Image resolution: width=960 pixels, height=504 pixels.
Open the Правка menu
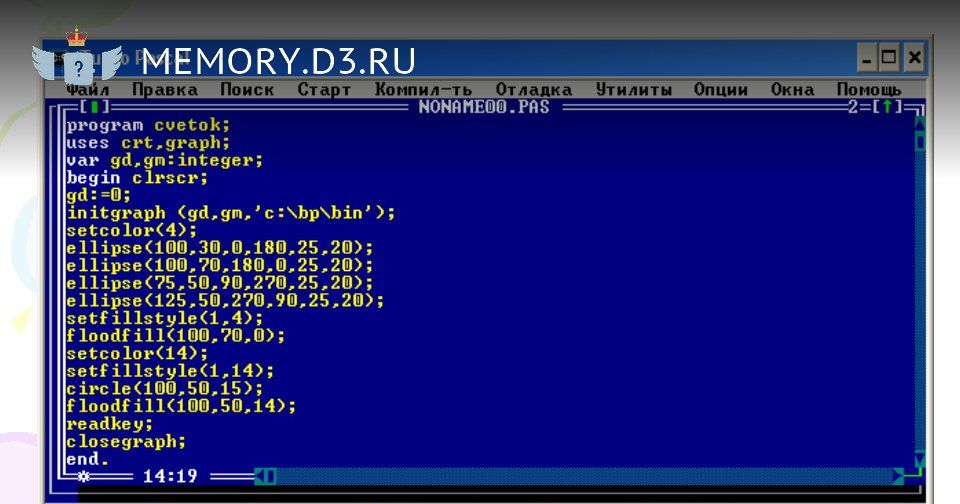(x=164, y=90)
